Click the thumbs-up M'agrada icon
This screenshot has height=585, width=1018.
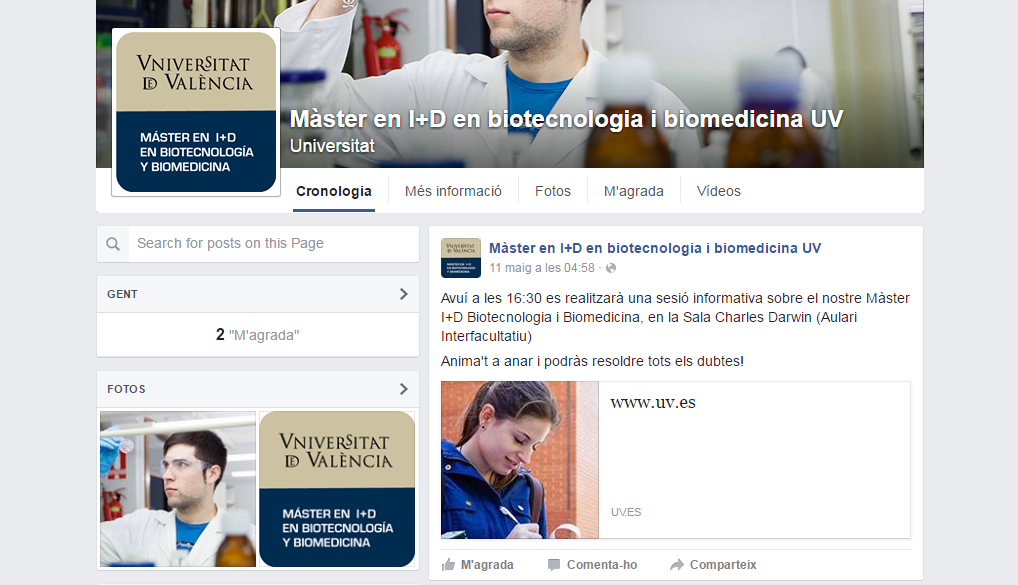pos(449,565)
